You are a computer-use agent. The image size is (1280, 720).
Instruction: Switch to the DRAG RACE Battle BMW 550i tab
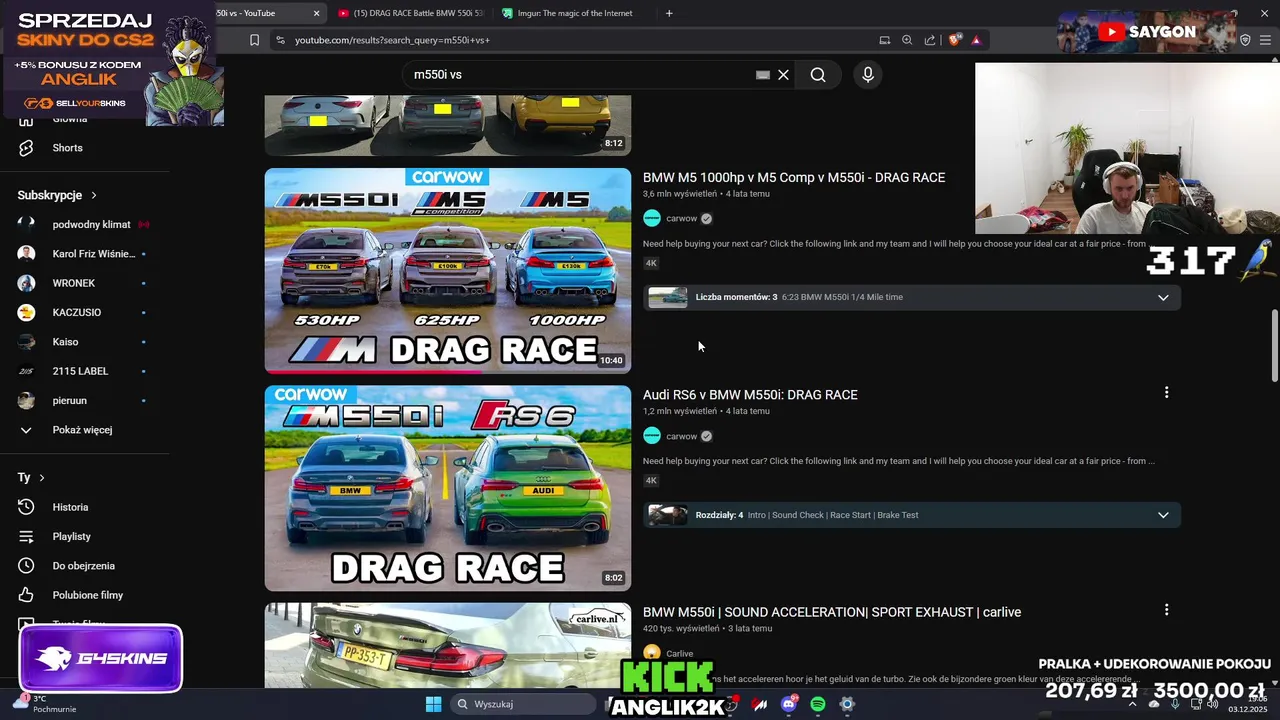click(x=410, y=13)
